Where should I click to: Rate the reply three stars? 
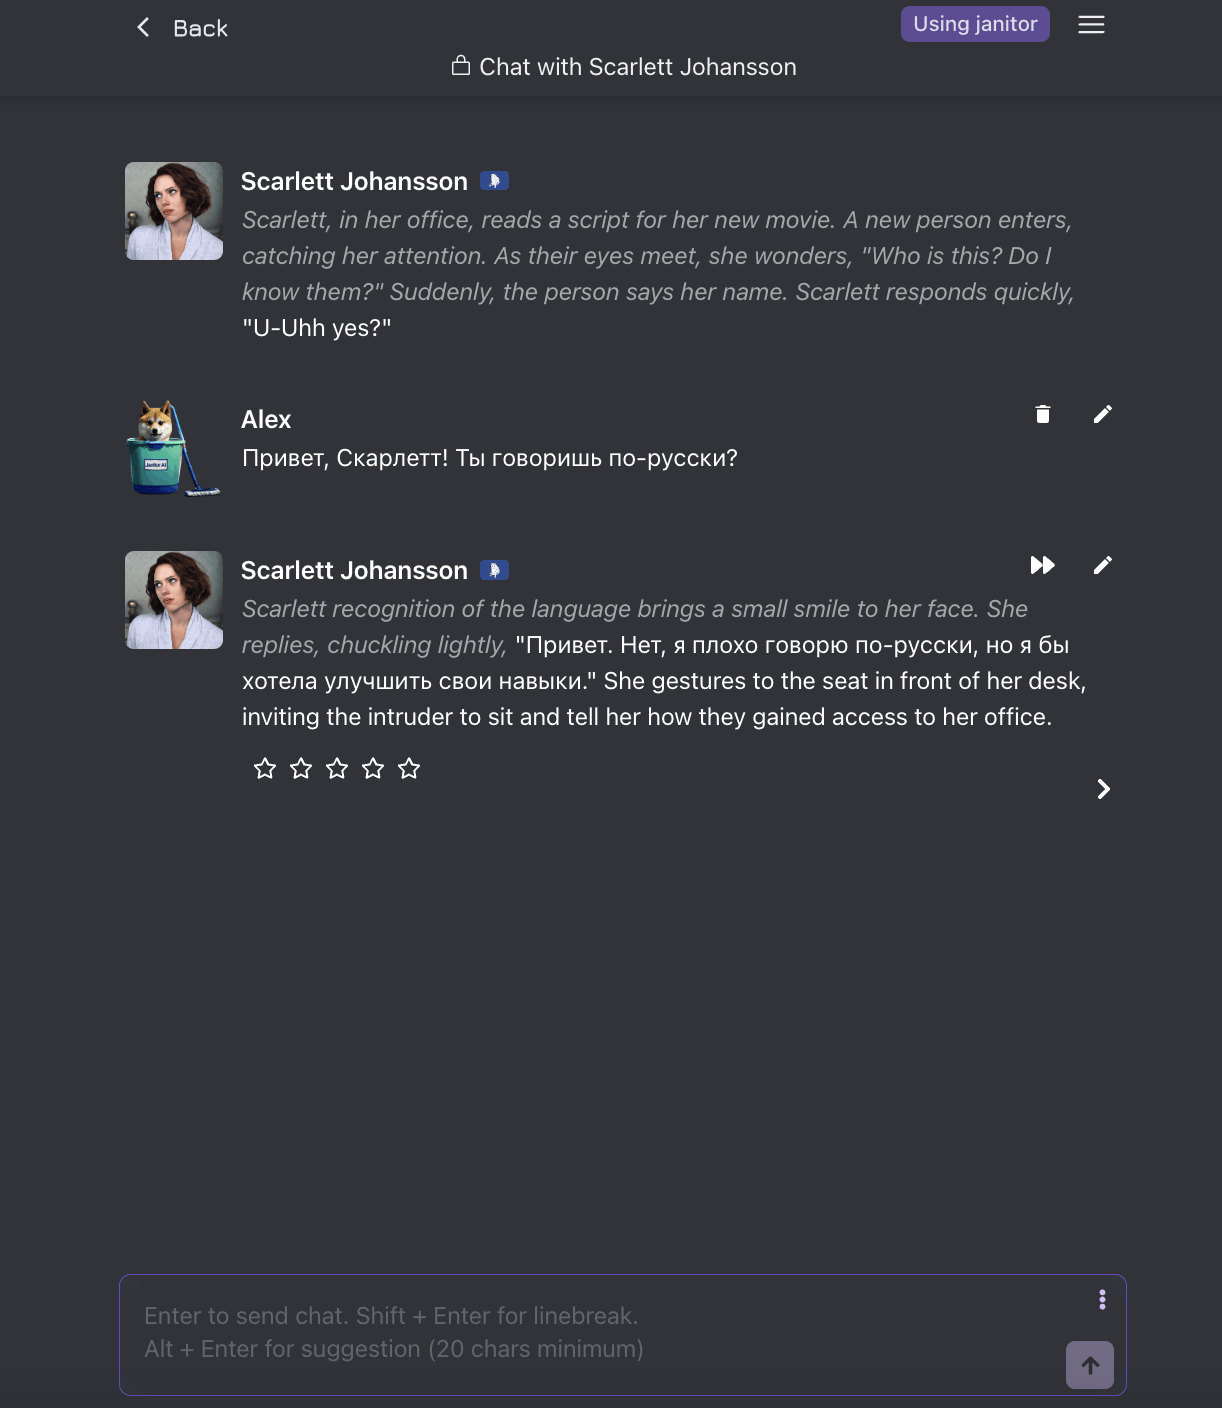[337, 768]
